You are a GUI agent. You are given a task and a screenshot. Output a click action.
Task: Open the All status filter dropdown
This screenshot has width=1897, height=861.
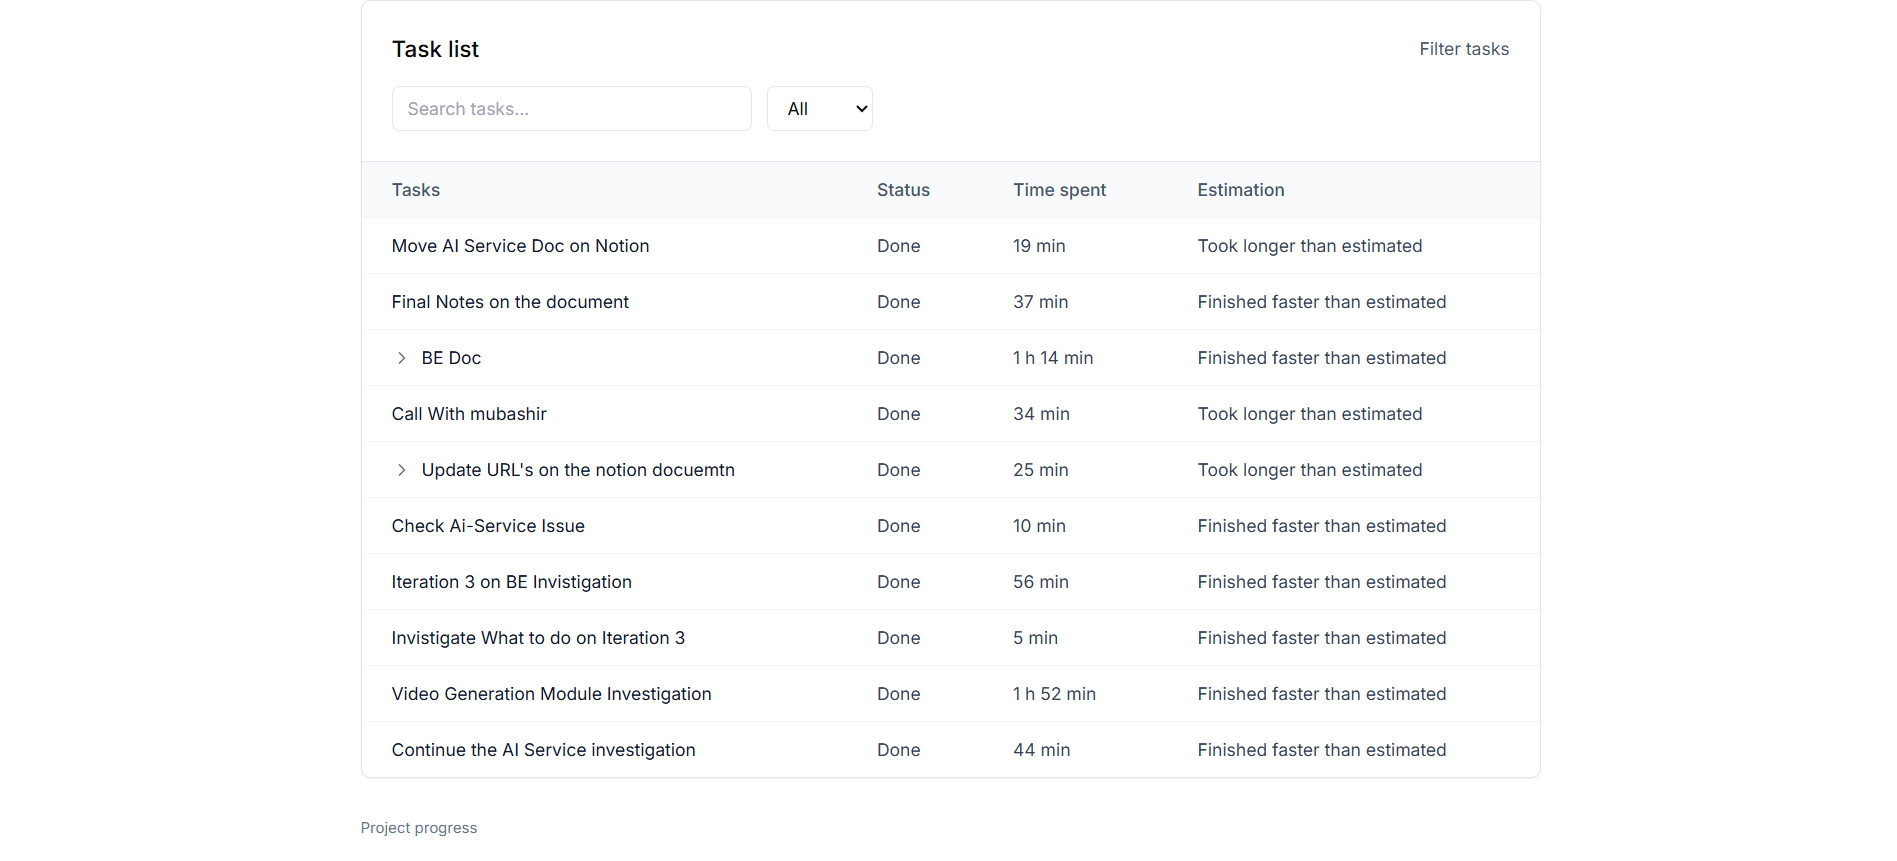click(x=819, y=108)
